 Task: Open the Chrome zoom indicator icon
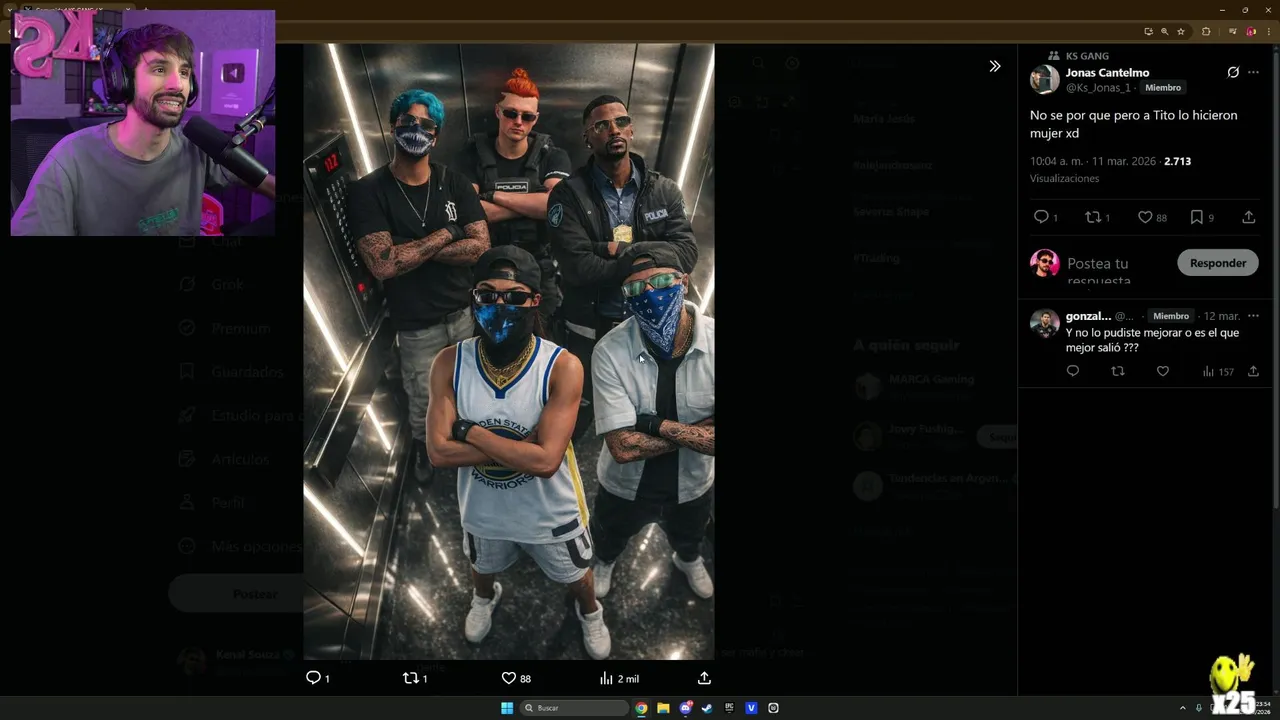[1164, 31]
